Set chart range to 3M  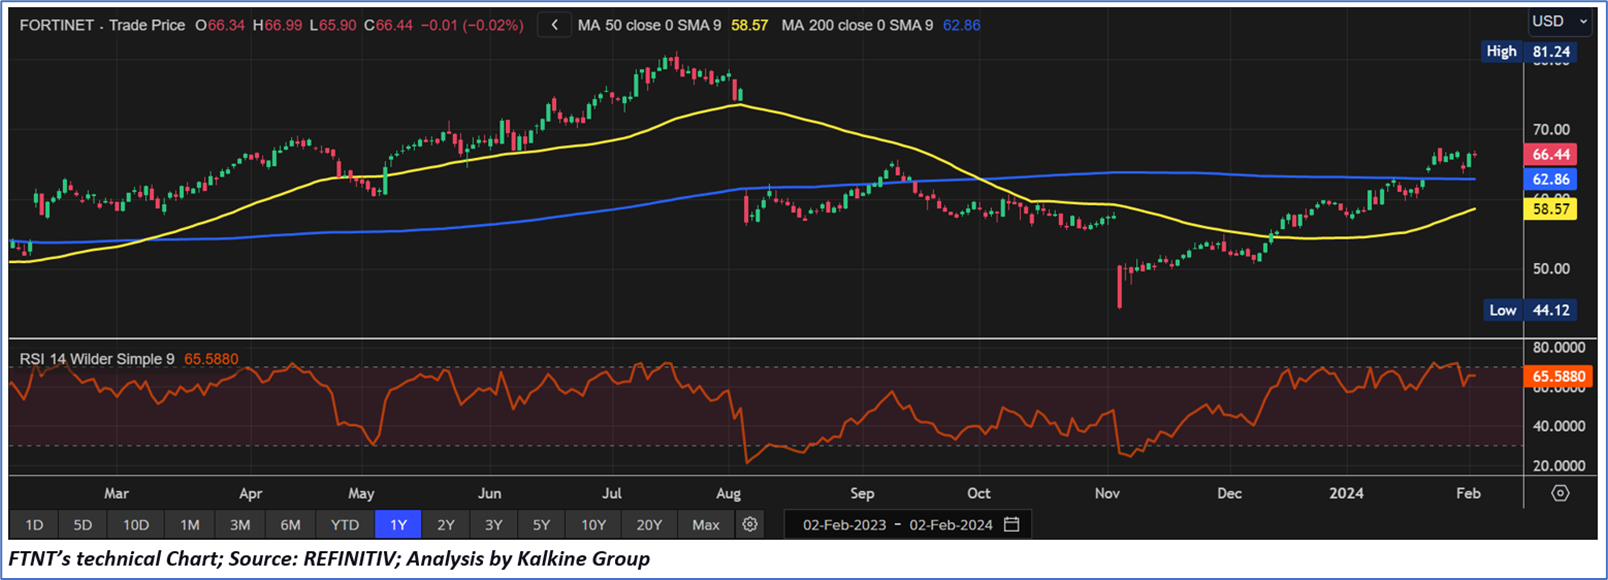pyautogui.click(x=240, y=524)
